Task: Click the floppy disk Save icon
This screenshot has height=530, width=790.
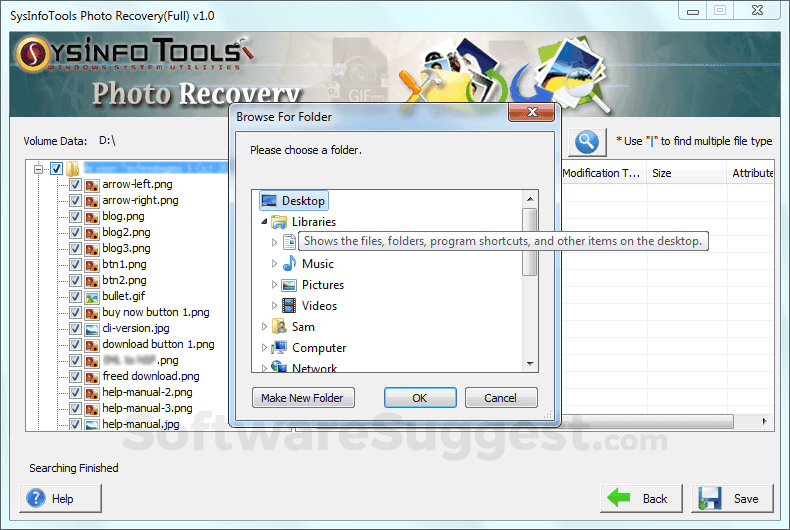Action: (710, 498)
